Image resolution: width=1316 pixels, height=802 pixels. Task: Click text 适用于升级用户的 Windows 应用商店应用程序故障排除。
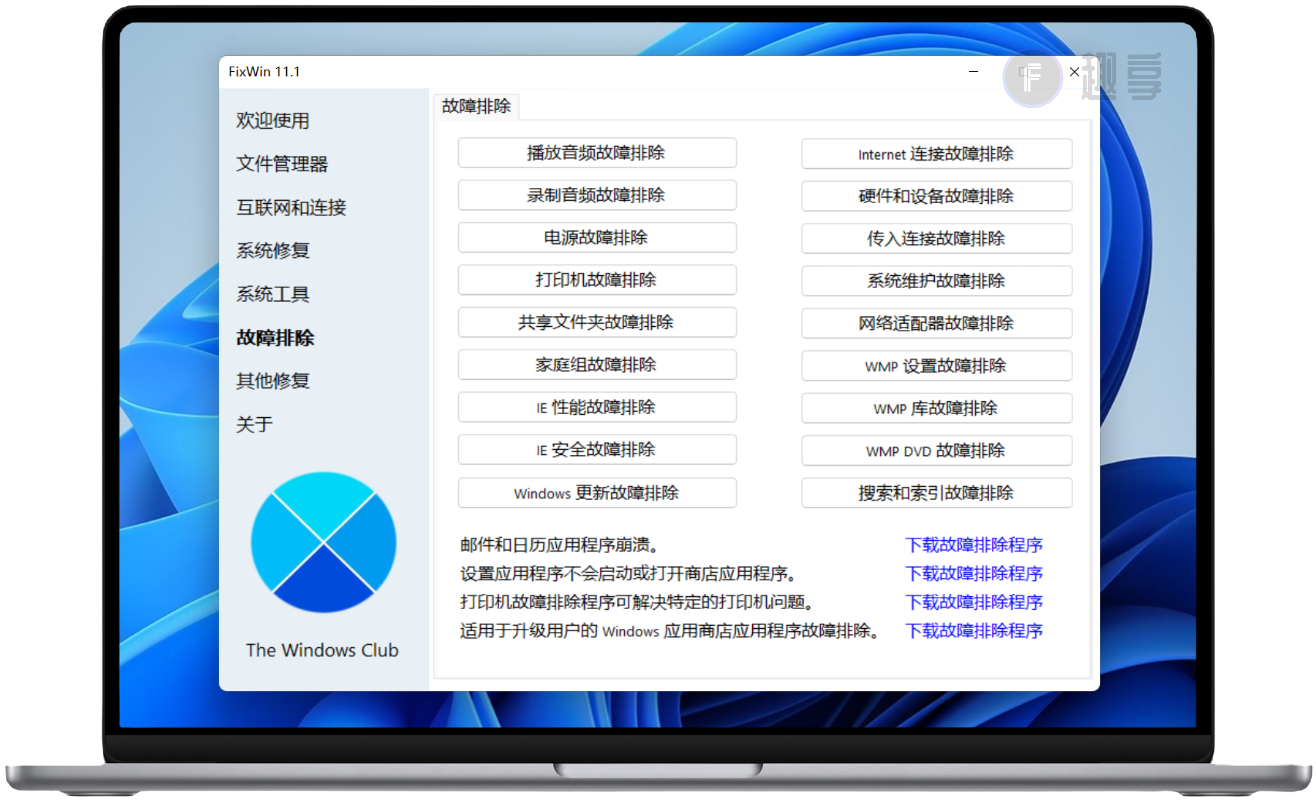pyautogui.click(x=670, y=631)
